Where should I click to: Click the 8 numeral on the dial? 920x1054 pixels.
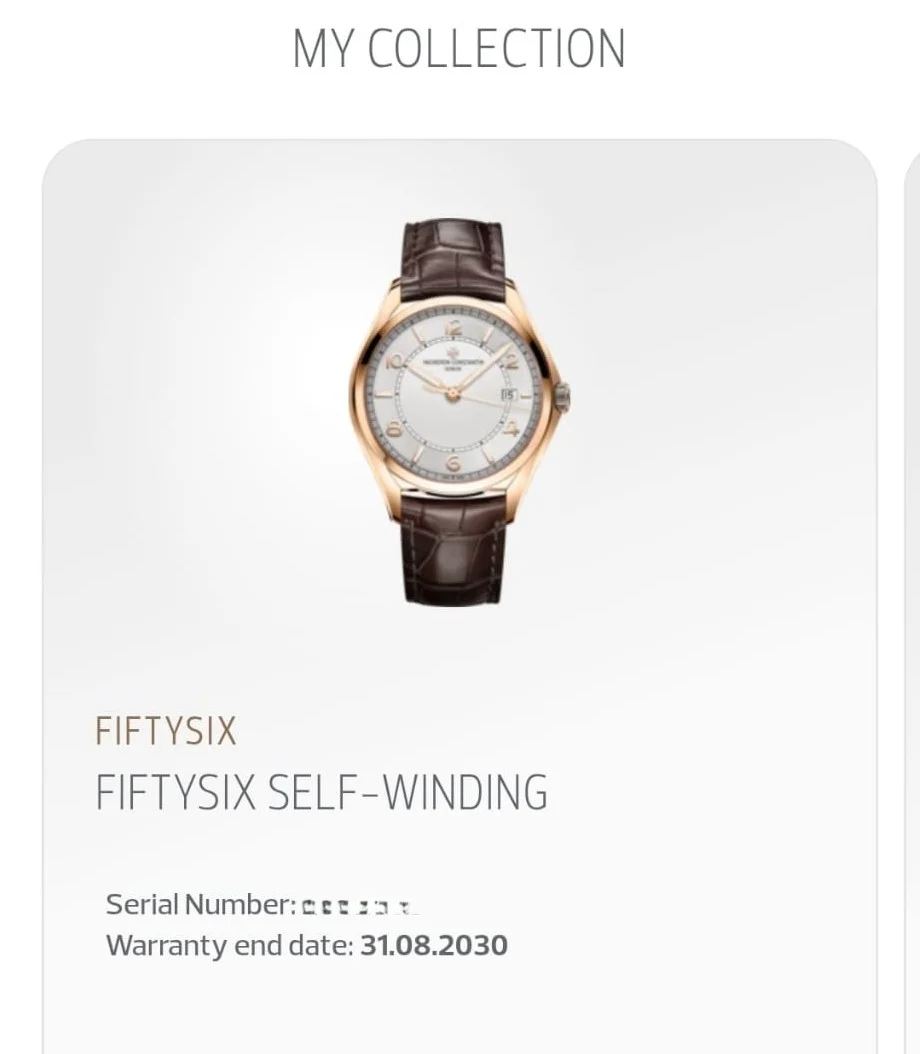[x=395, y=430]
